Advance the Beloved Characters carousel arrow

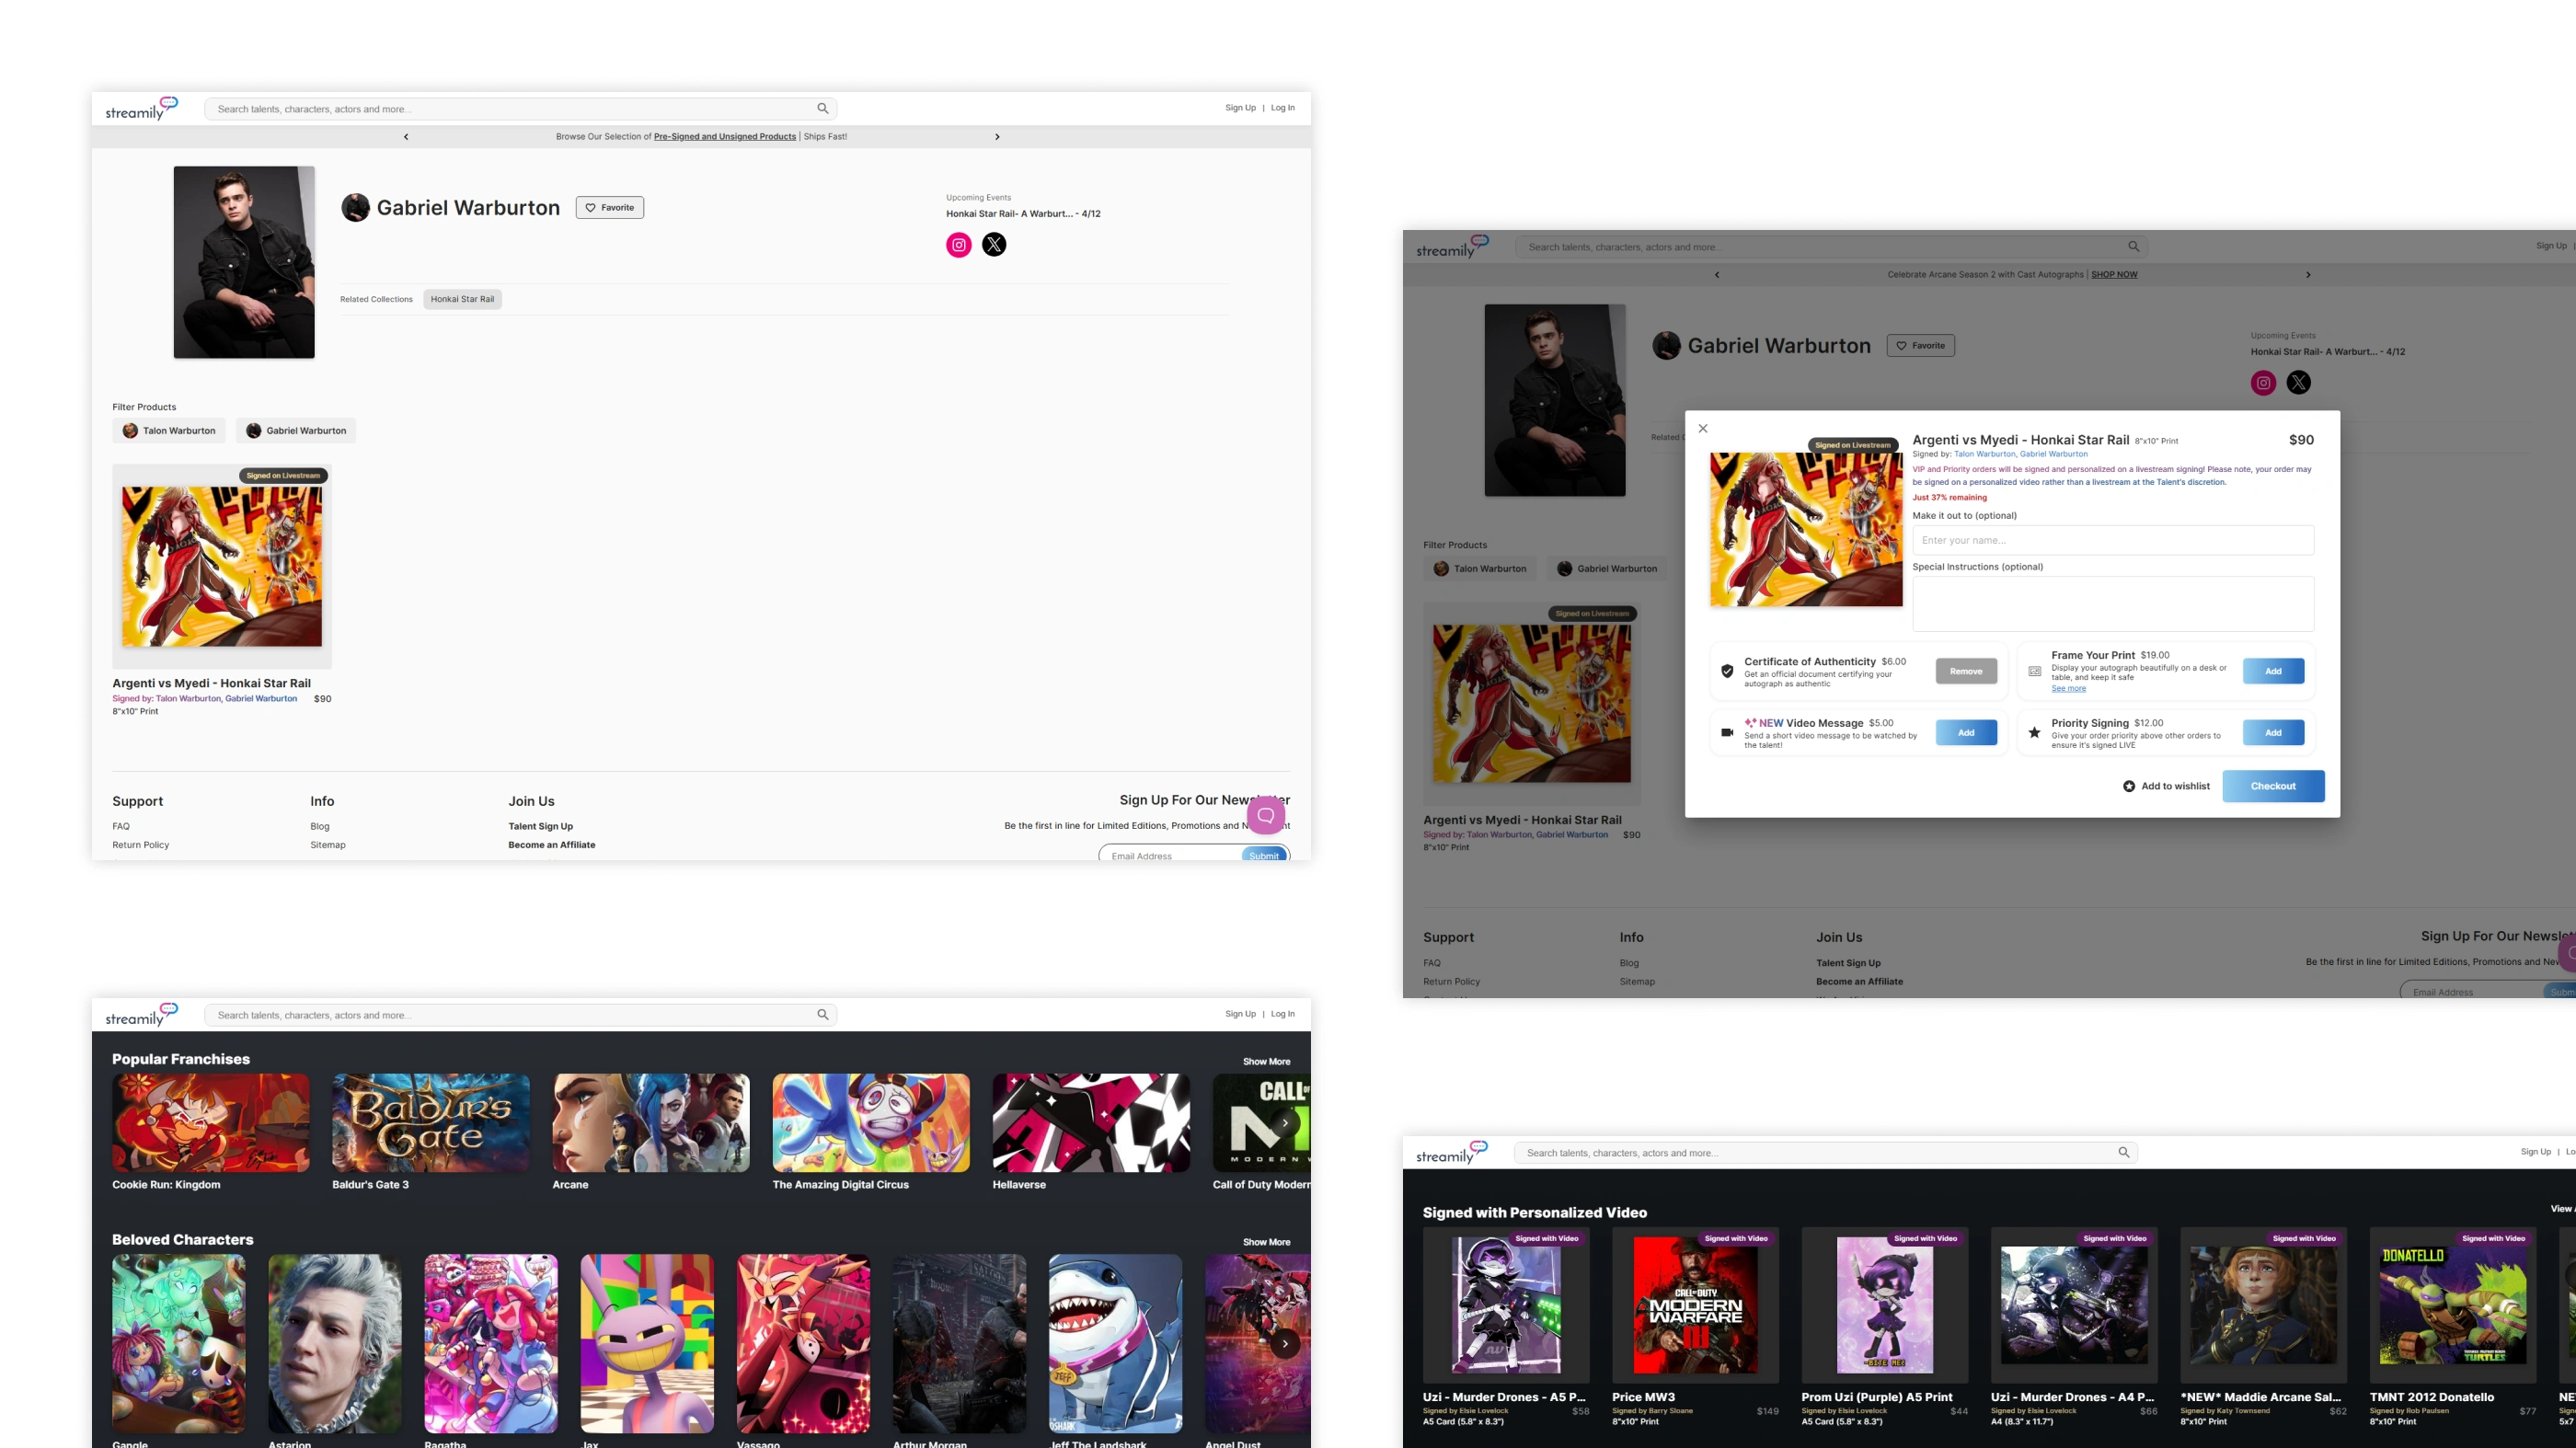[x=1285, y=1344]
